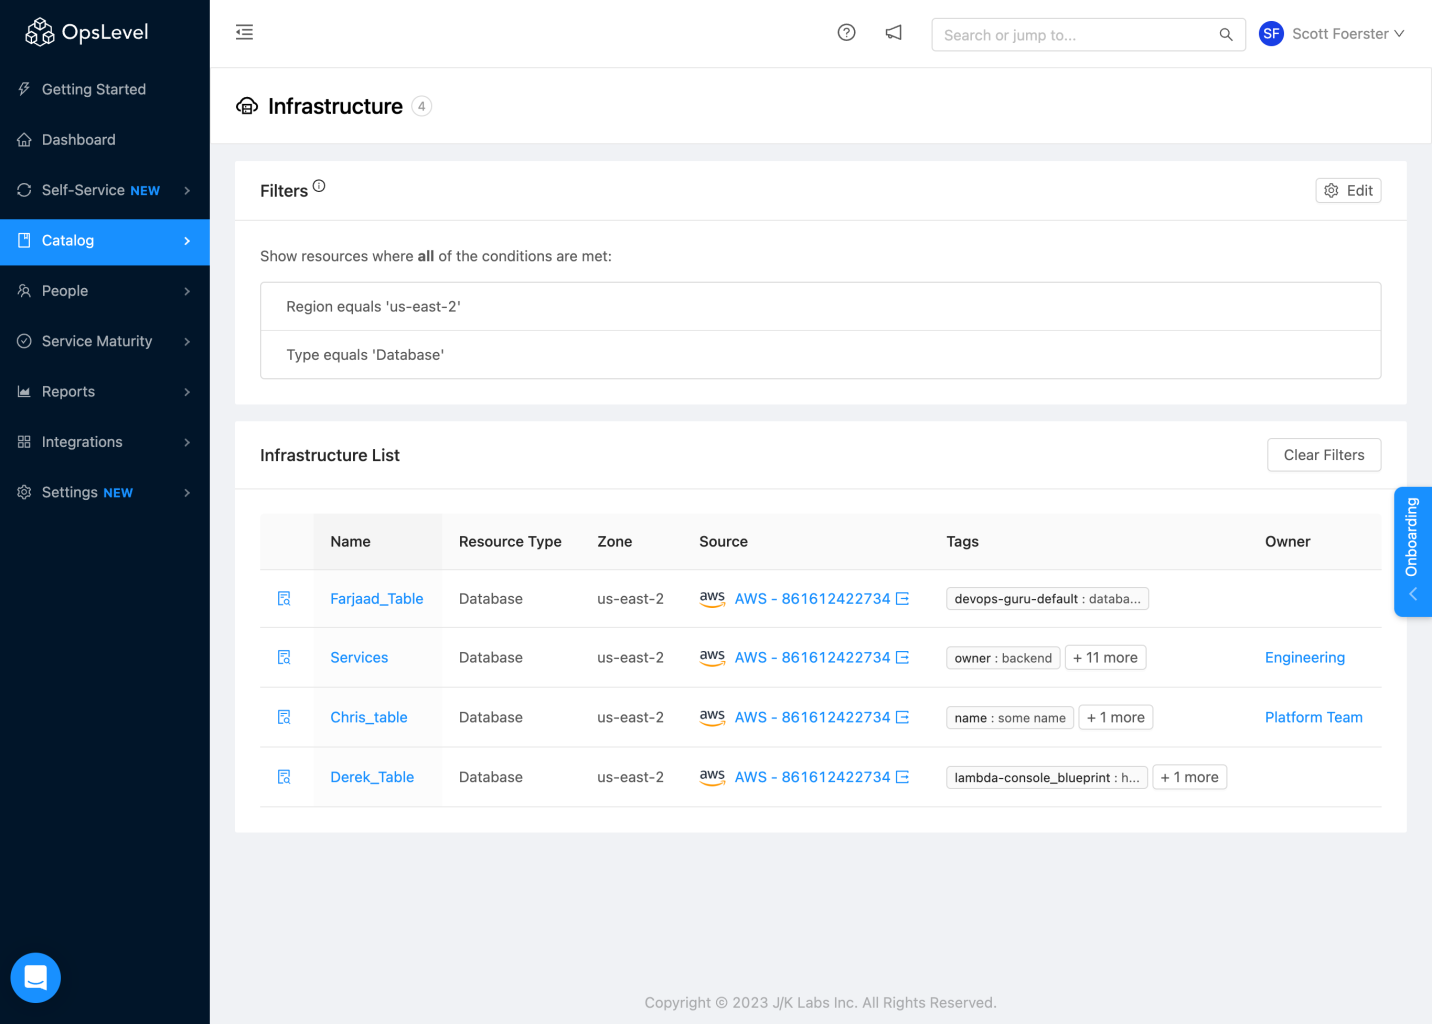Expand the Service Maturity chevron

[187, 341]
